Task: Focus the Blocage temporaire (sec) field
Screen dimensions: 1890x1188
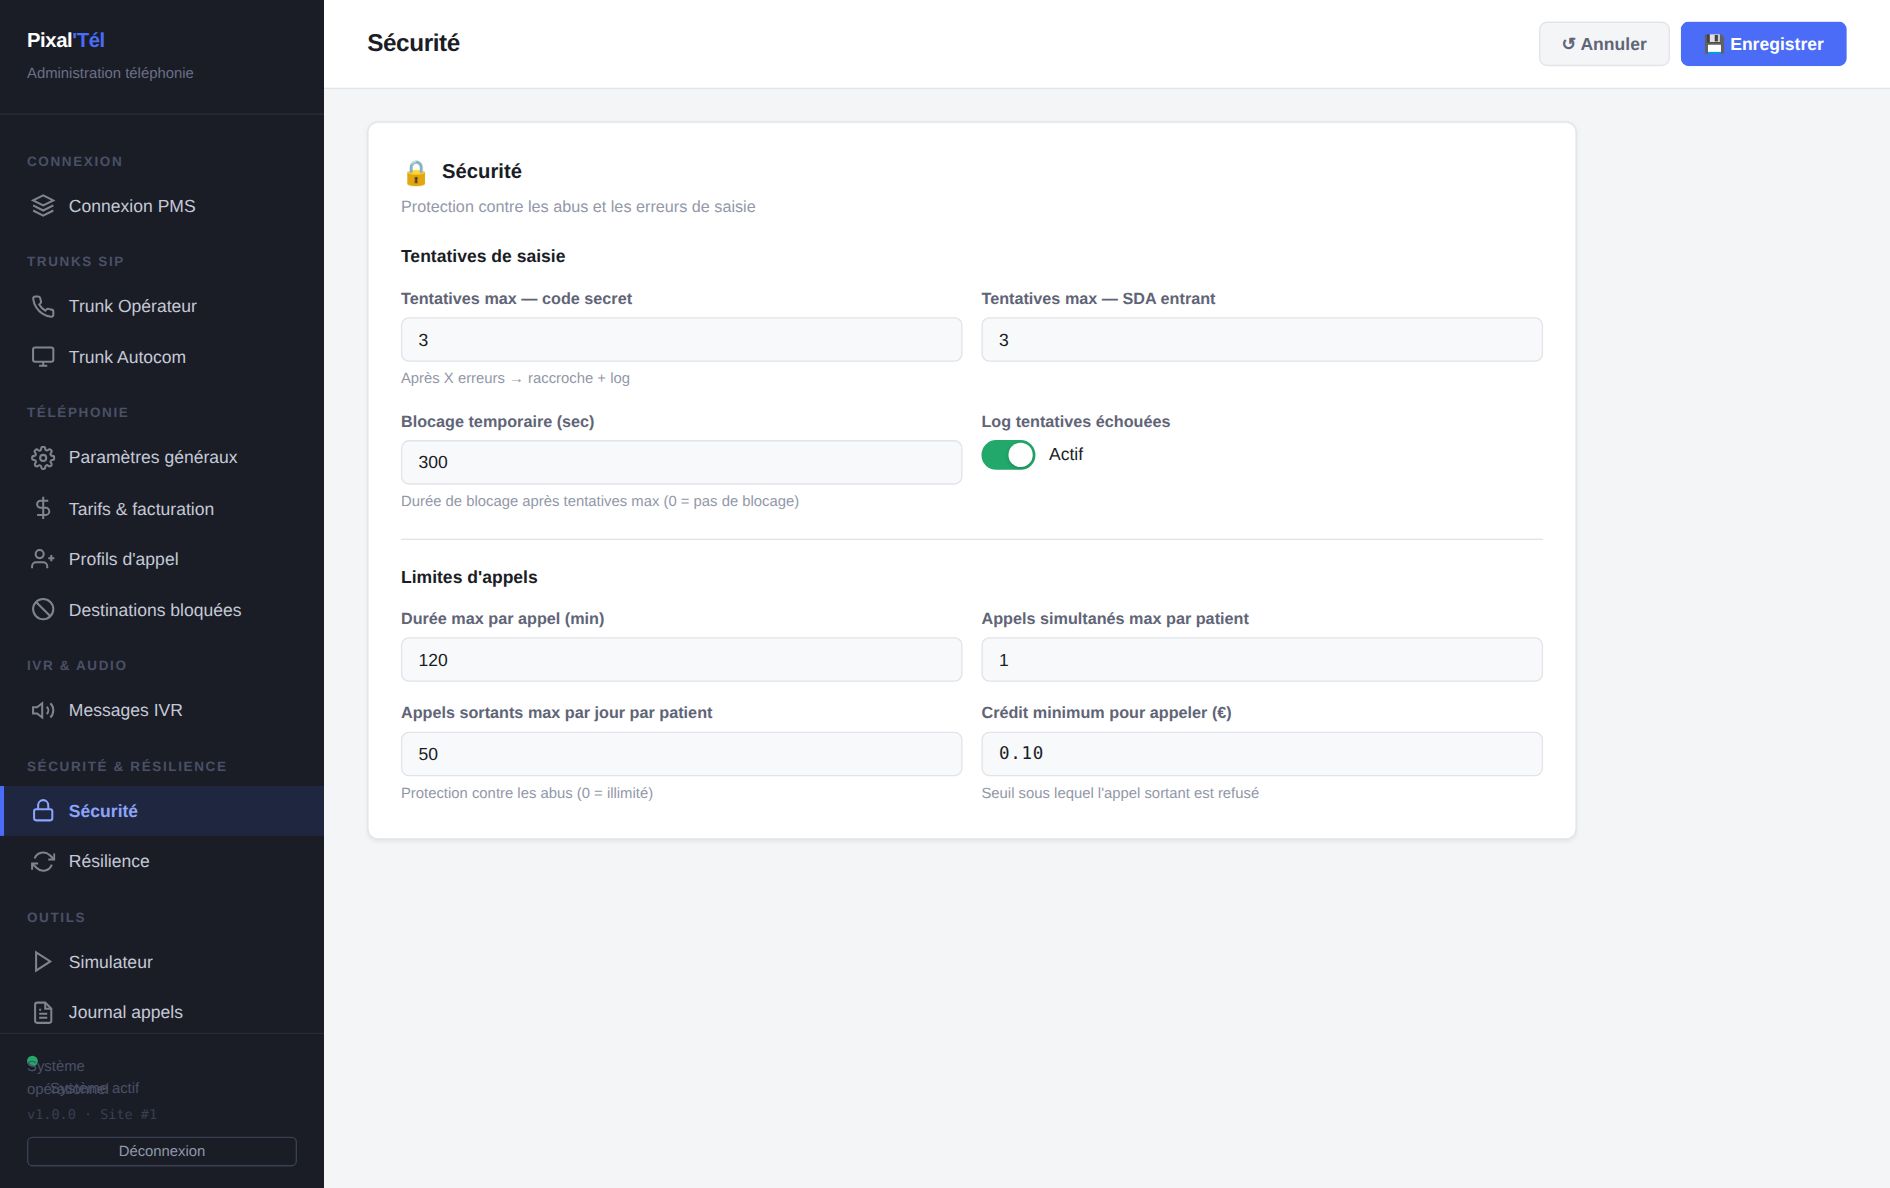Action: pos(681,462)
